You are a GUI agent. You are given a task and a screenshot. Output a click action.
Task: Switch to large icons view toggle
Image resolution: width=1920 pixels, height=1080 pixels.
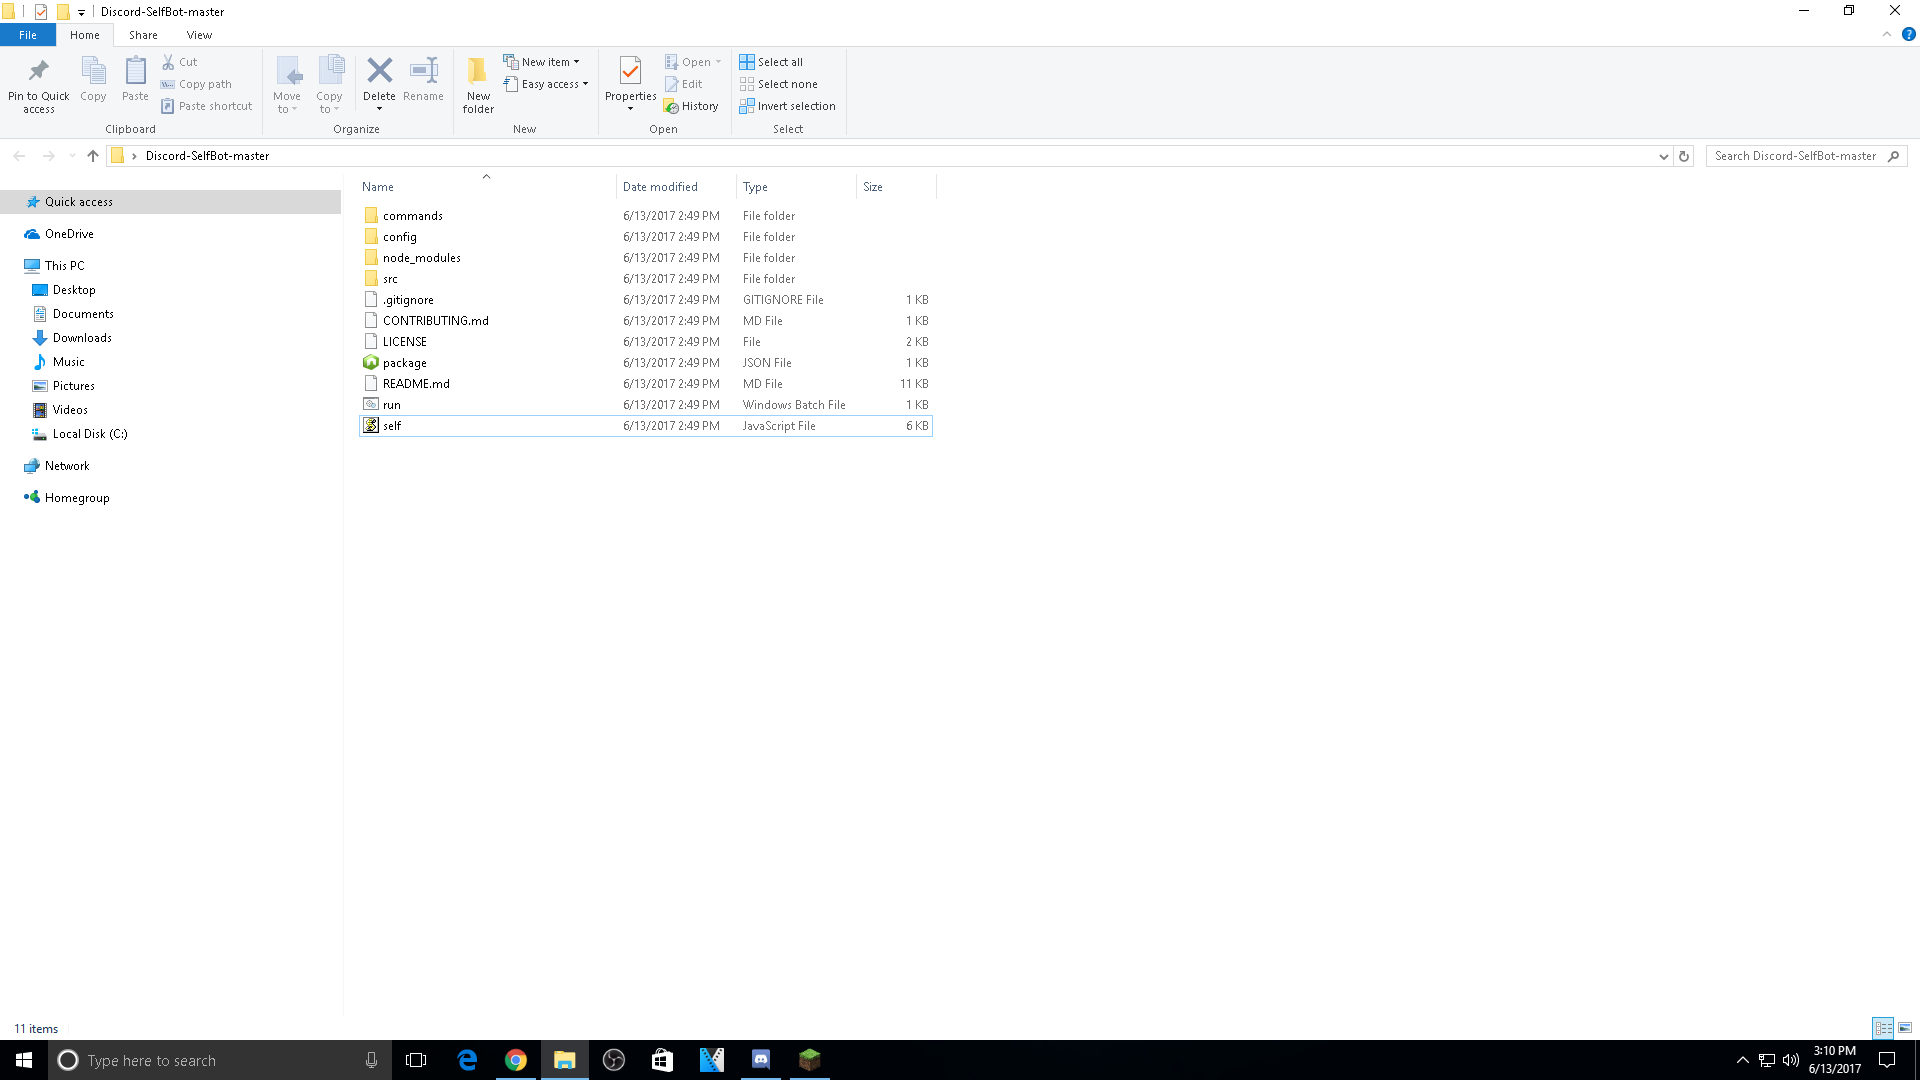1905,1028
